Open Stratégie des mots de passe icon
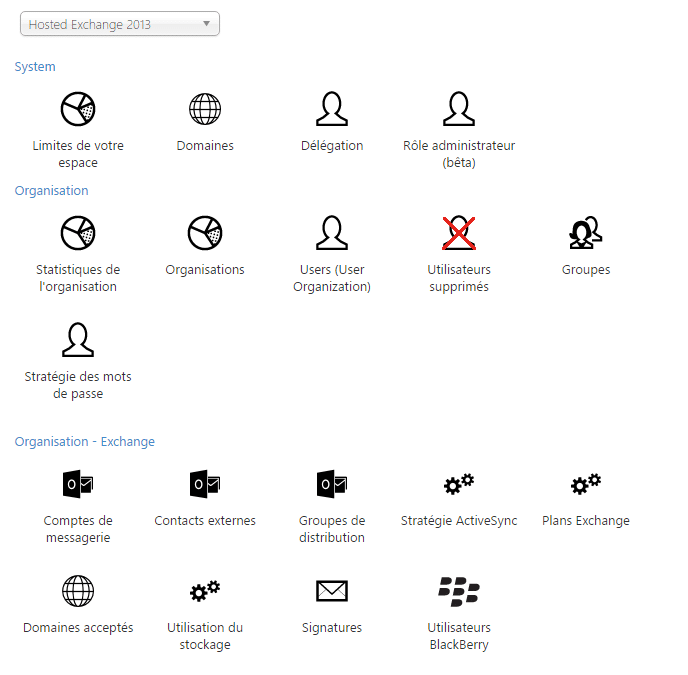688x675 pixels. click(x=78, y=340)
